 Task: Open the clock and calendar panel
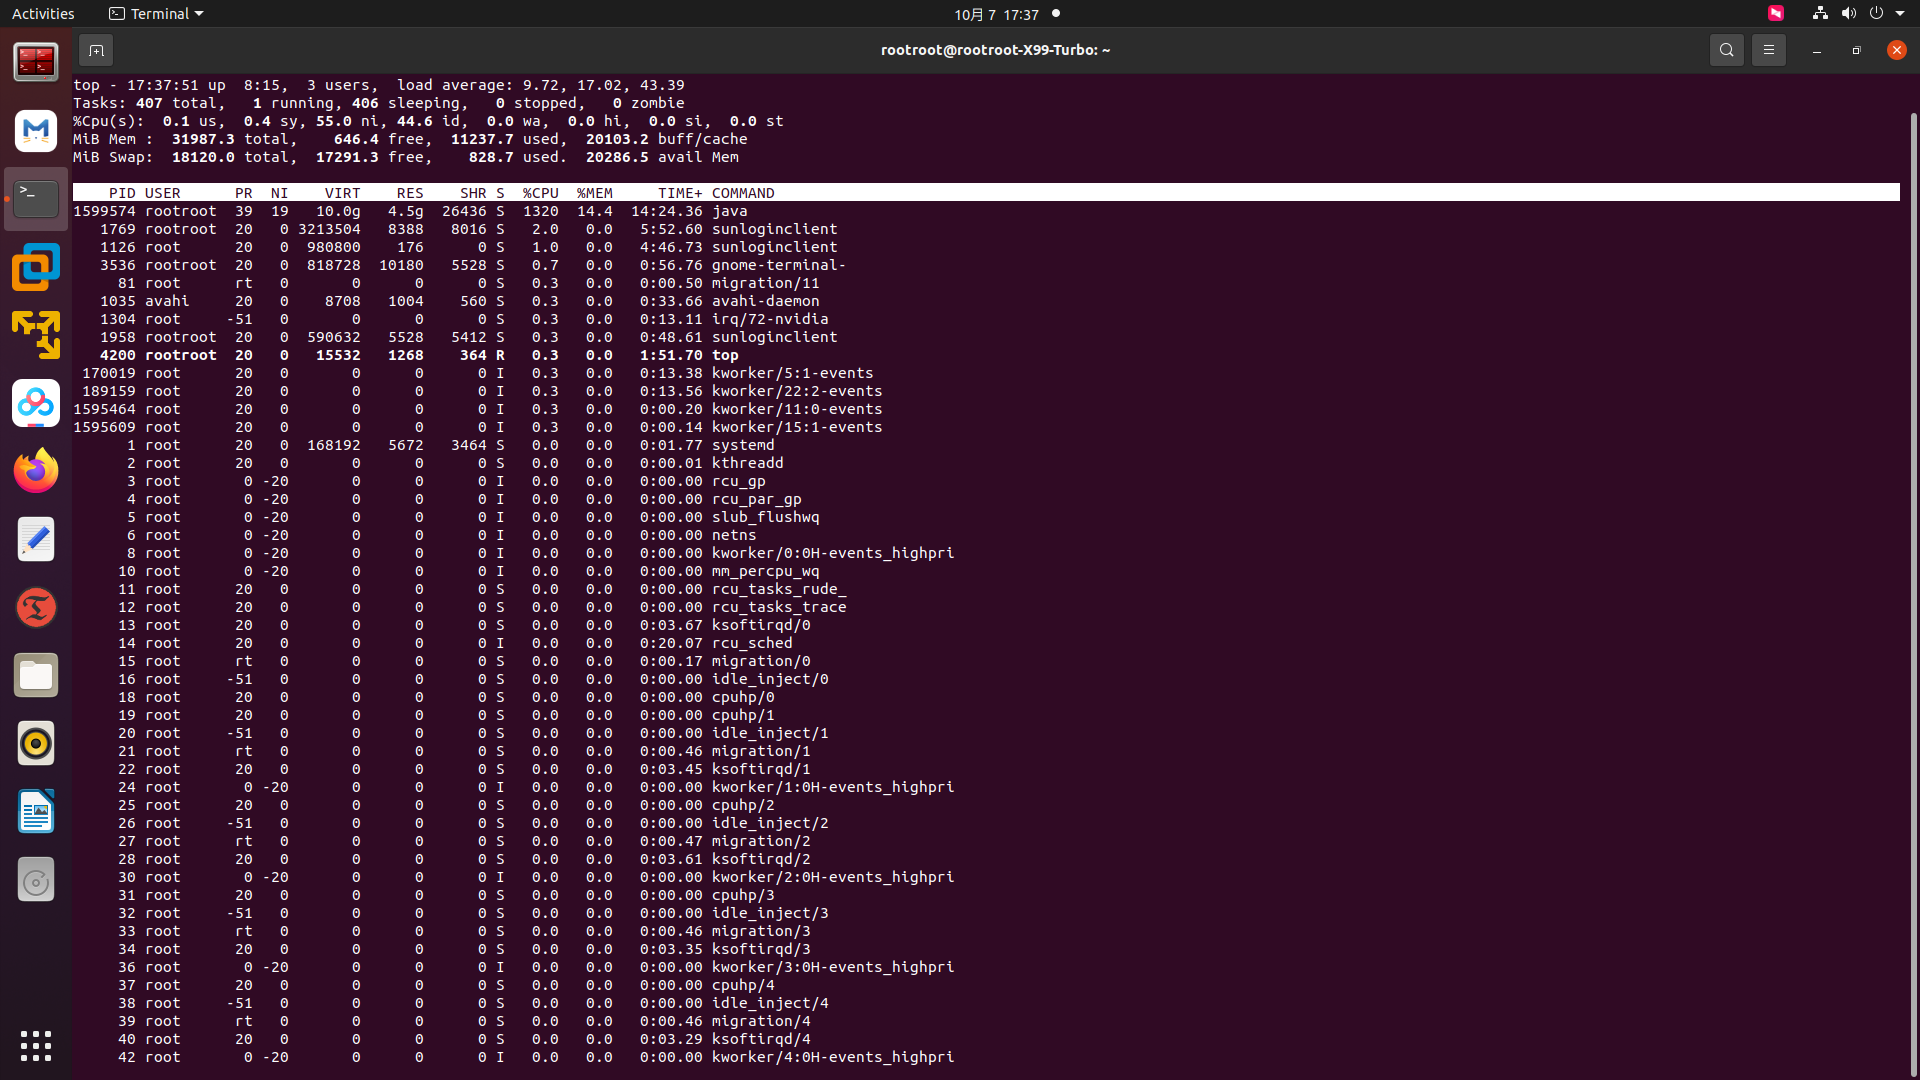tap(996, 14)
